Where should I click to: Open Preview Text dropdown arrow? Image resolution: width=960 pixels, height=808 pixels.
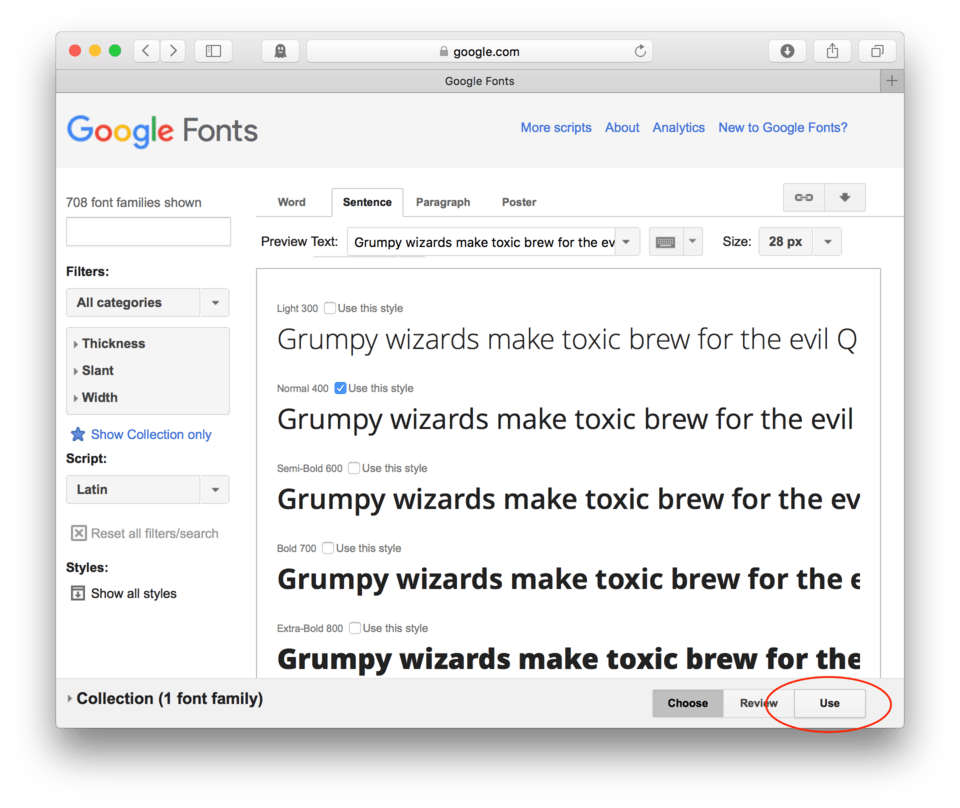click(x=626, y=242)
